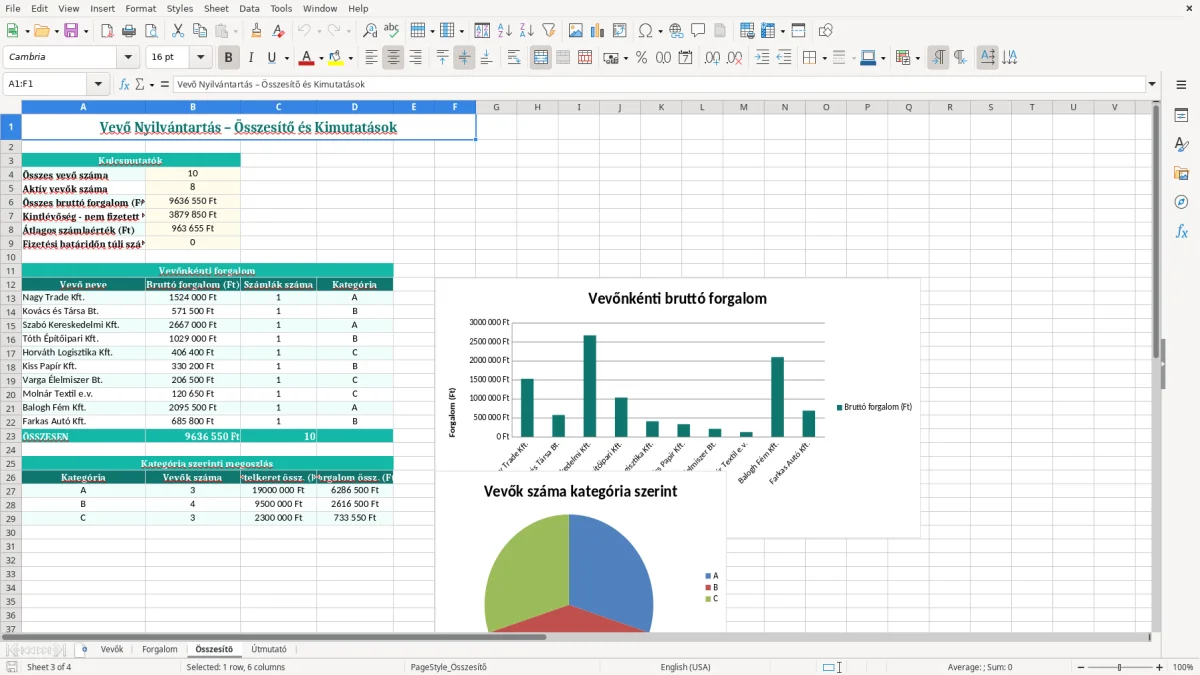Click Insert Chart icon
The width and height of the screenshot is (1200, 675).
(598, 31)
